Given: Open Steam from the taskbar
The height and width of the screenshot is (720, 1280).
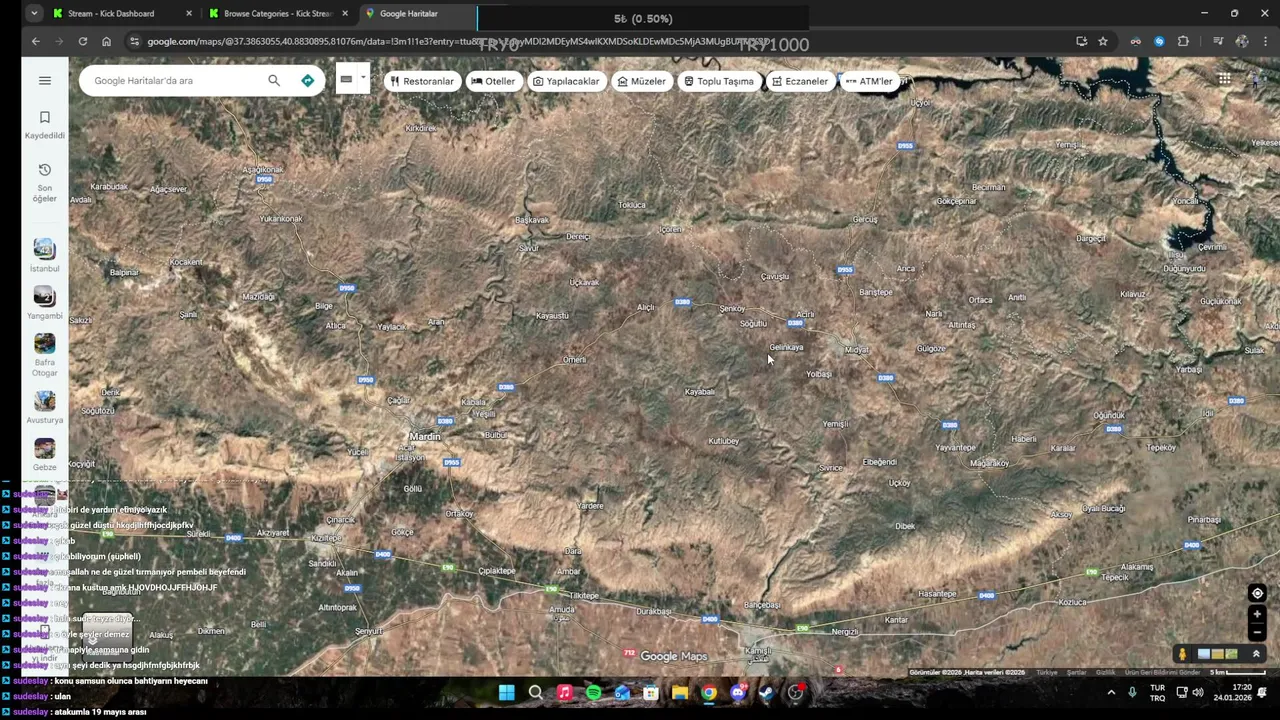Looking at the screenshot, I should click(x=766, y=692).
